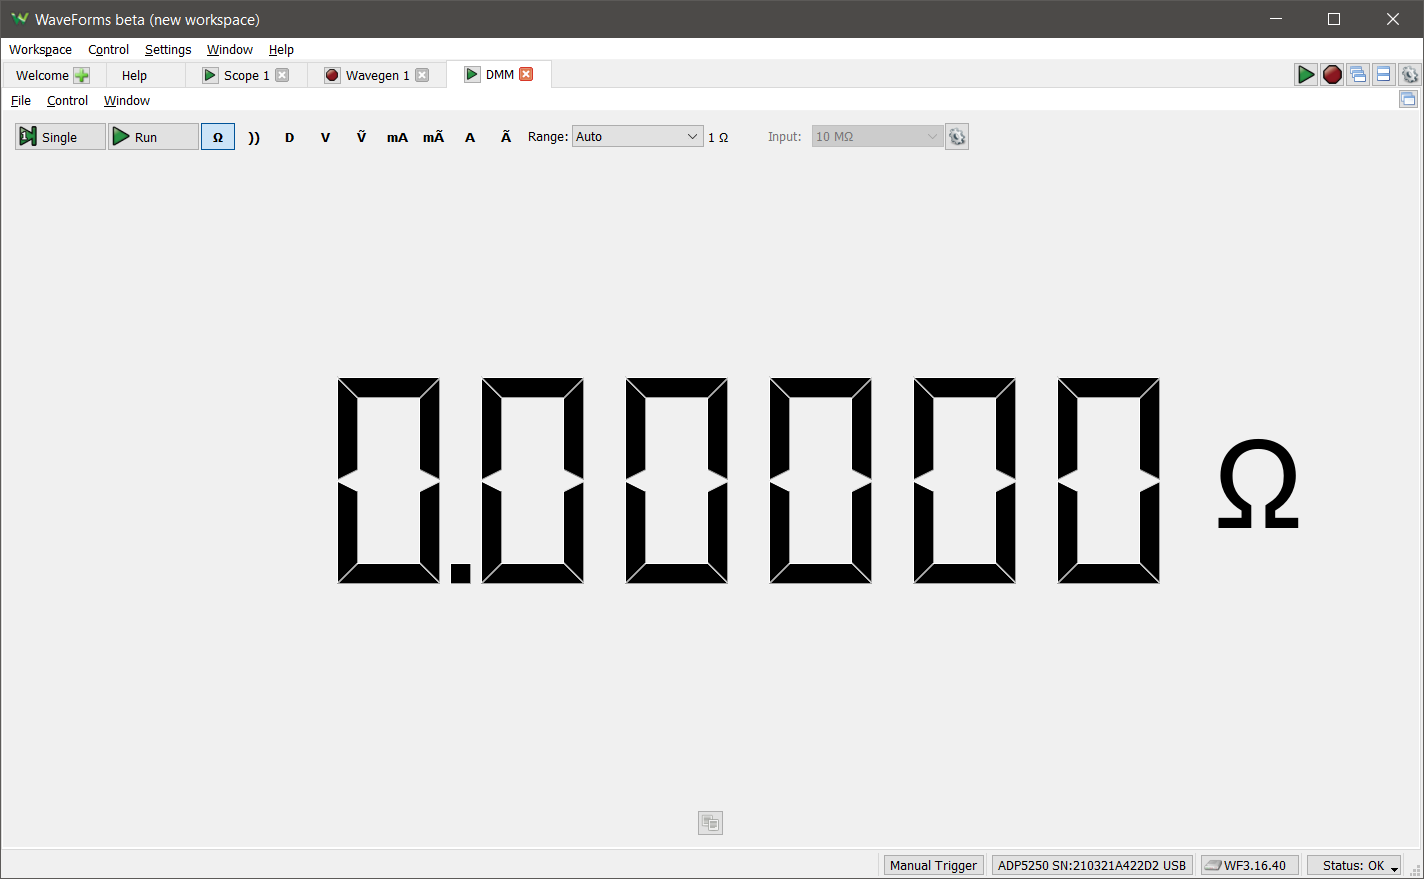Open the Status: OK dropdown

(x=1354, y=865)
